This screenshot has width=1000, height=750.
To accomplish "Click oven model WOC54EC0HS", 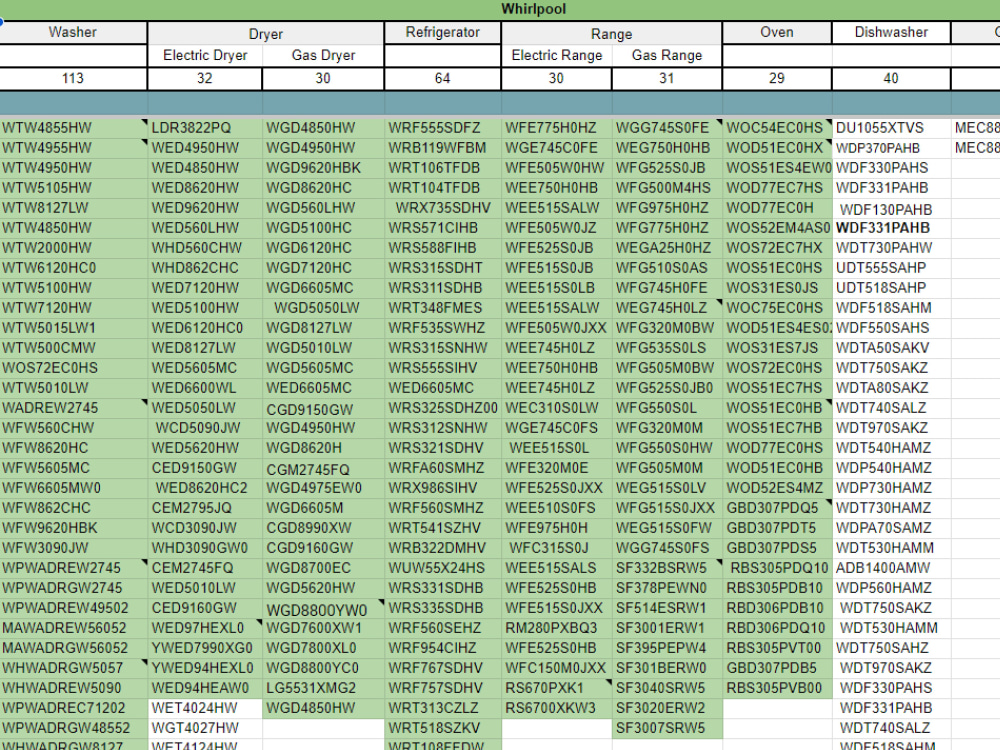I will tap(775, 128).
